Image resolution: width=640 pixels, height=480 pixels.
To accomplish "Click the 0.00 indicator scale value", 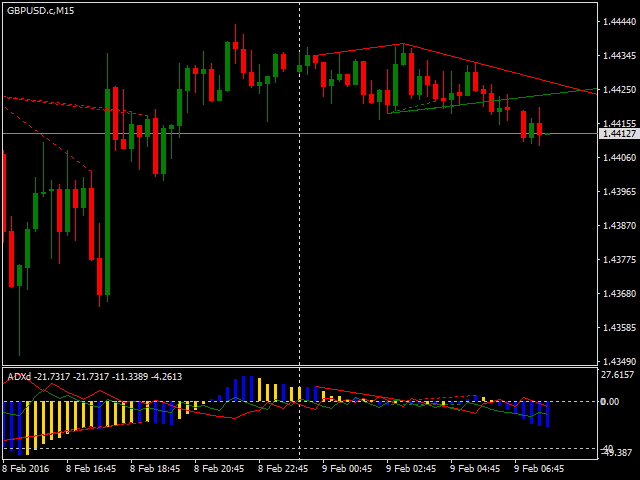I will click(610, 402).
